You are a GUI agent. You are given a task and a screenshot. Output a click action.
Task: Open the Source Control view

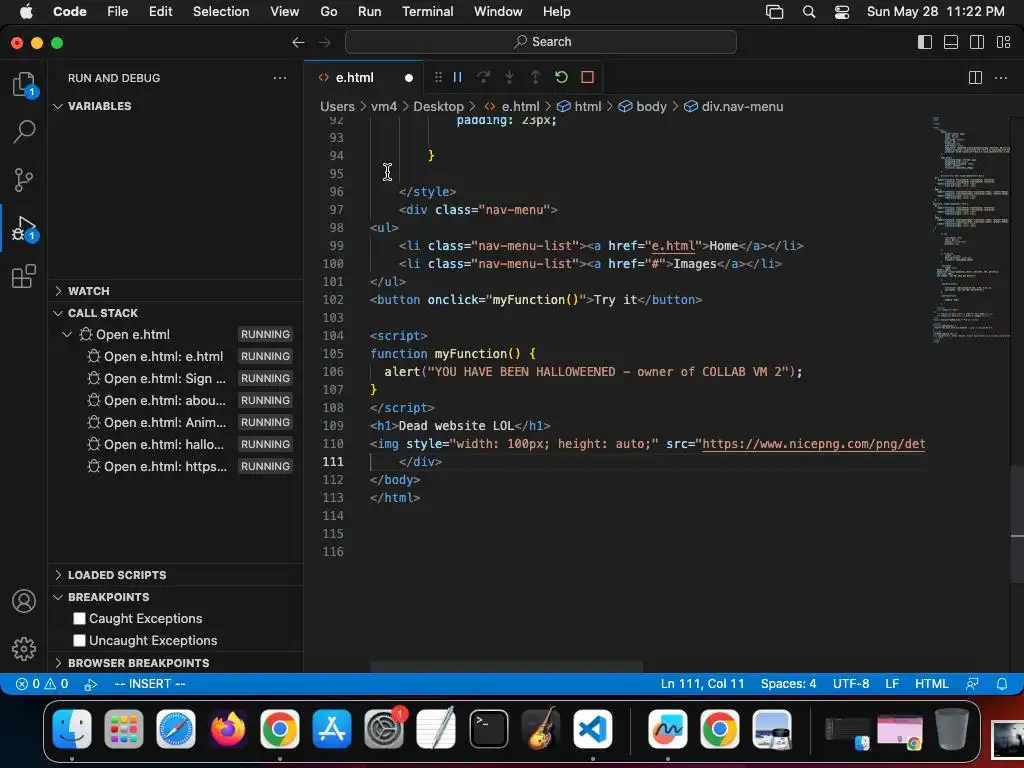click(x=24, y=180)
